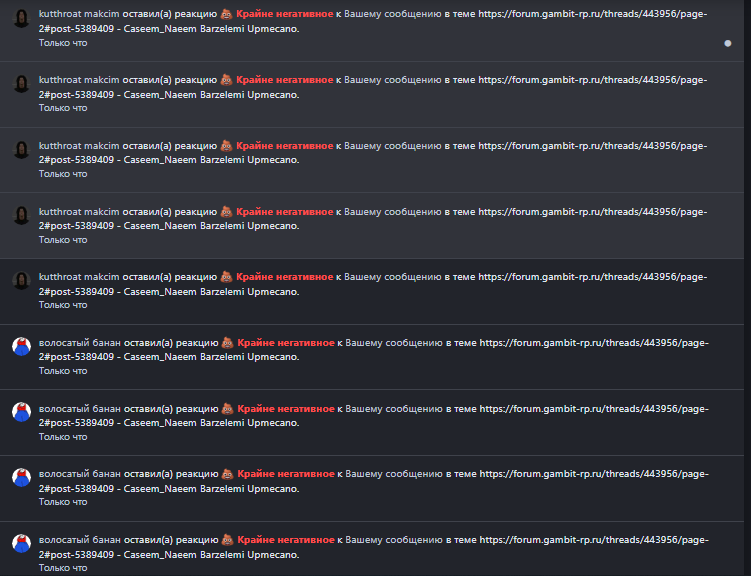Viewport: 751px width, 576px height.
Task: Open волосатый банан username in the last notification
Action: point(80,540)
